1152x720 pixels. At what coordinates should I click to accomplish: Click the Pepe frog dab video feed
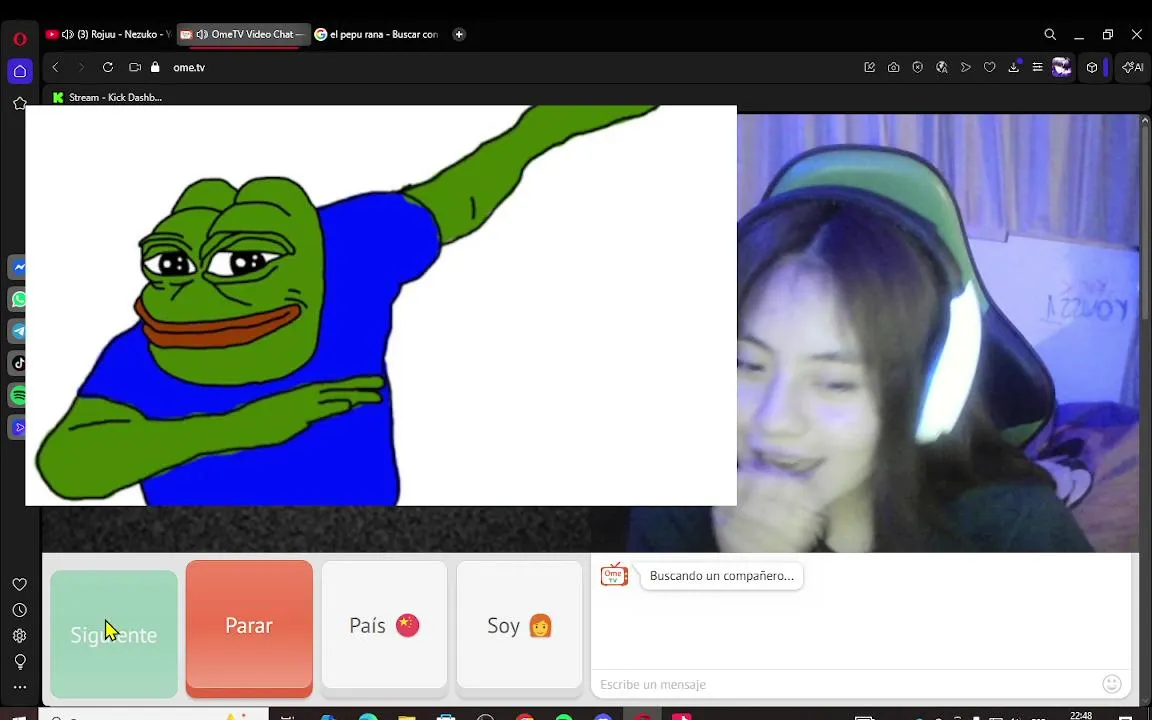click(x=381, y=305)
